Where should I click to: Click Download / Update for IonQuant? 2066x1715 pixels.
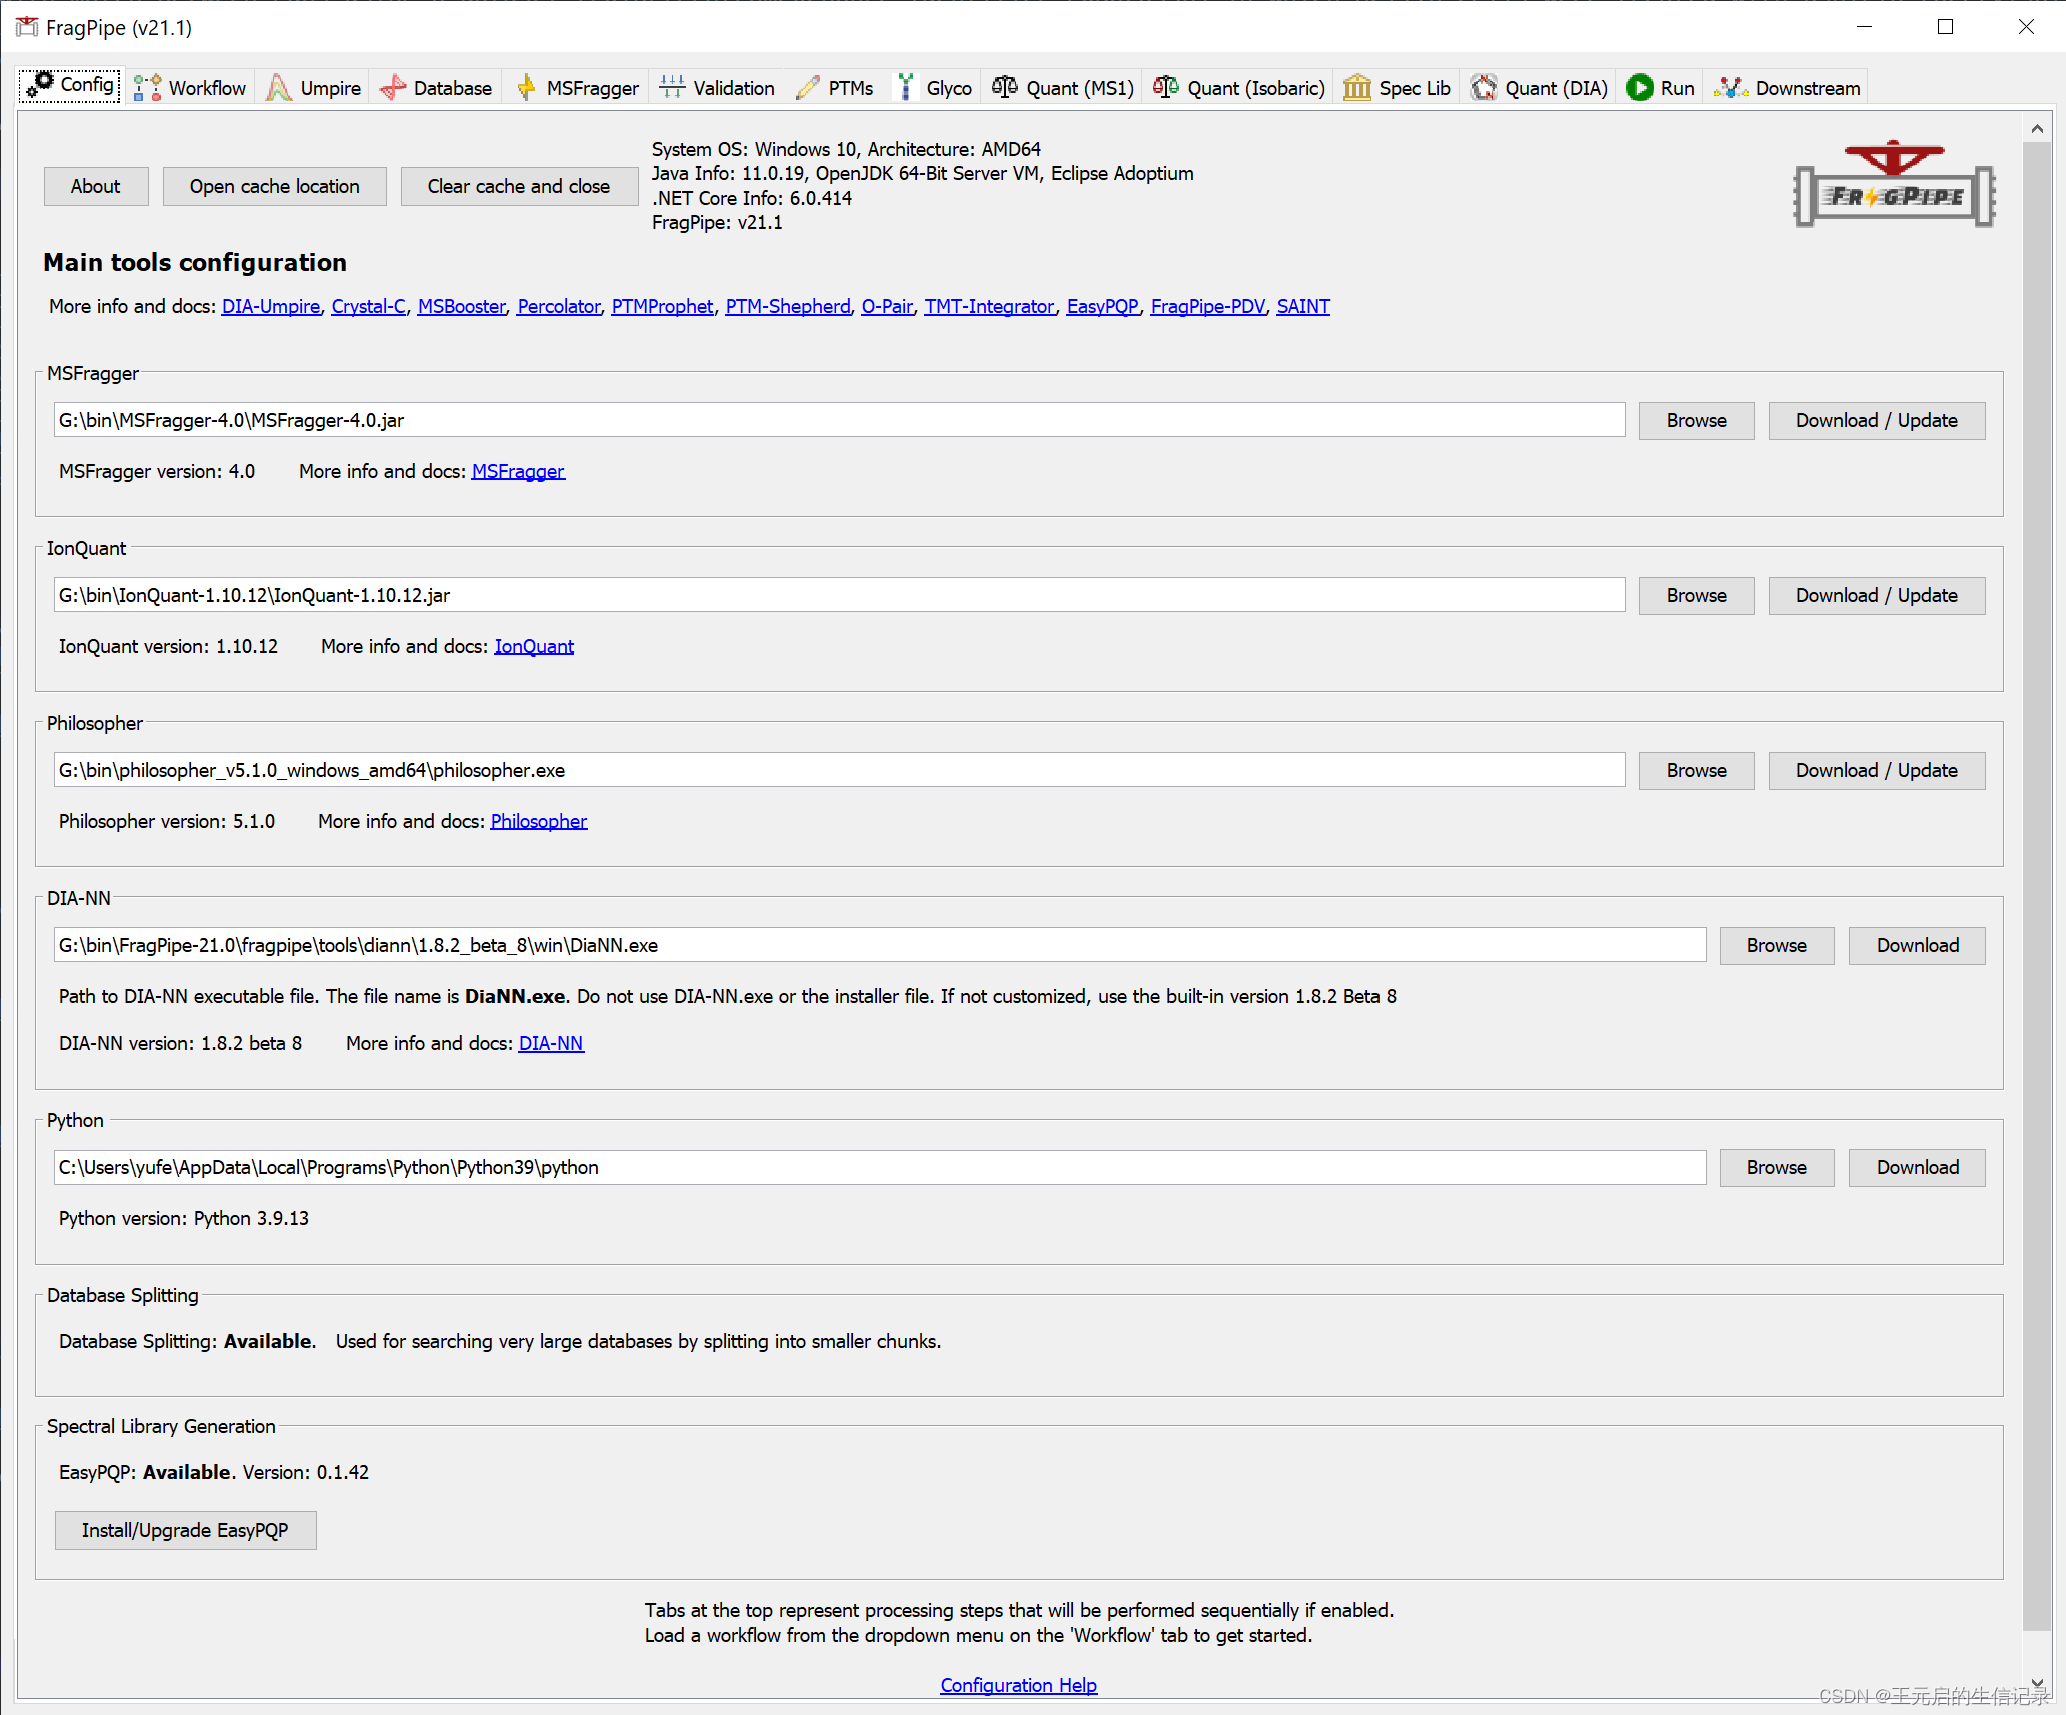[1876, 596]
